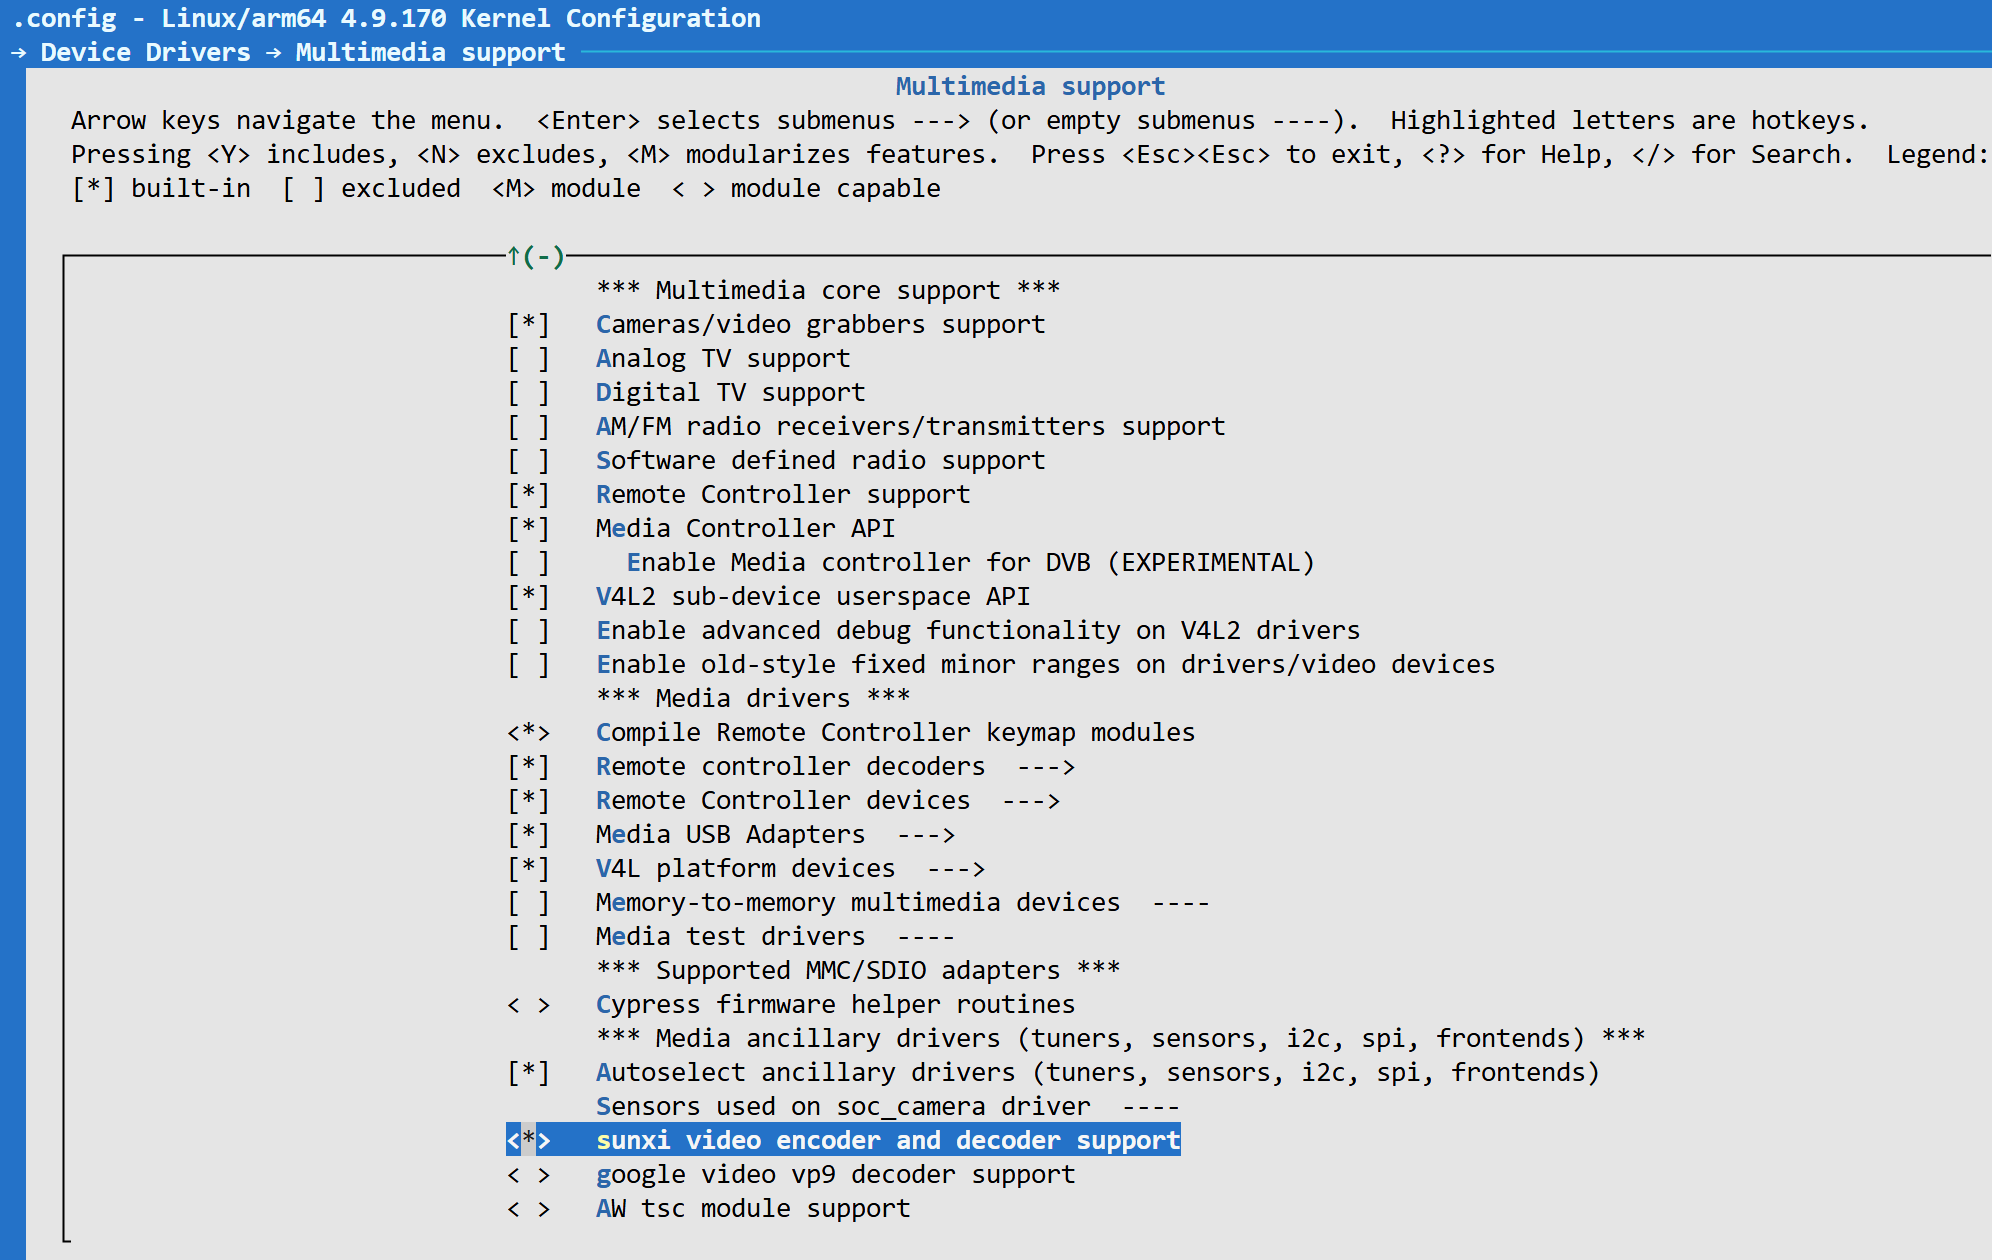Viewport: 1992px width, 1260px height.
Task: Toggle the Software defined radio support option
Action: coord(528,461)
